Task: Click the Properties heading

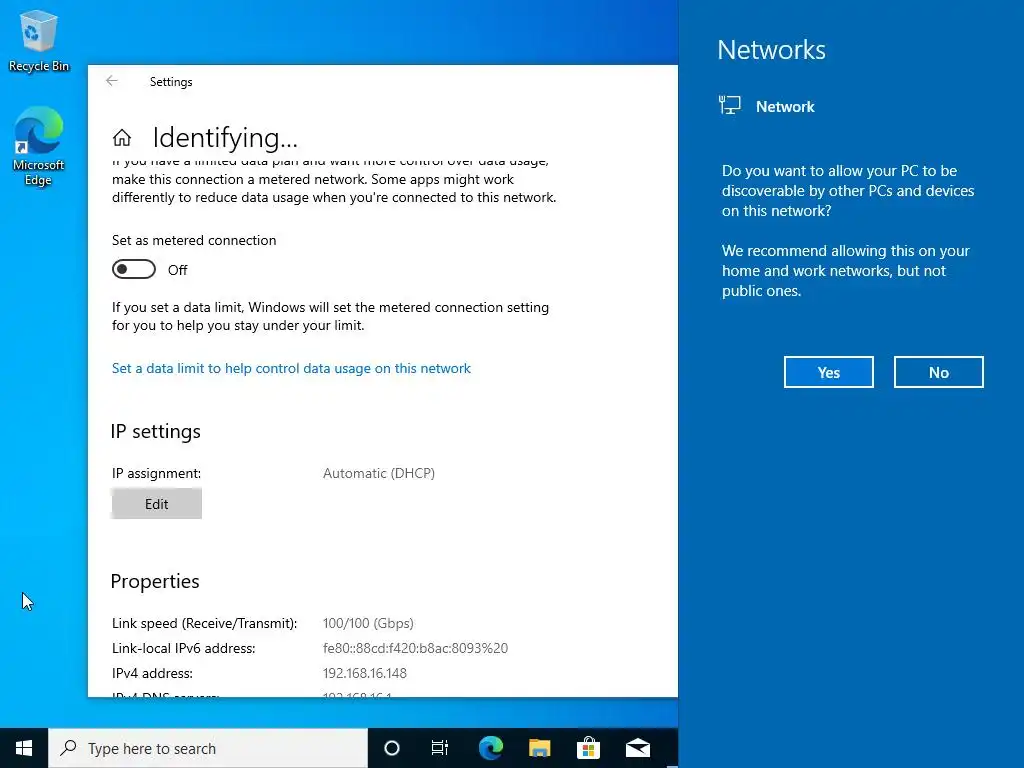Action: pyautogui.click(x=155, y=581)
